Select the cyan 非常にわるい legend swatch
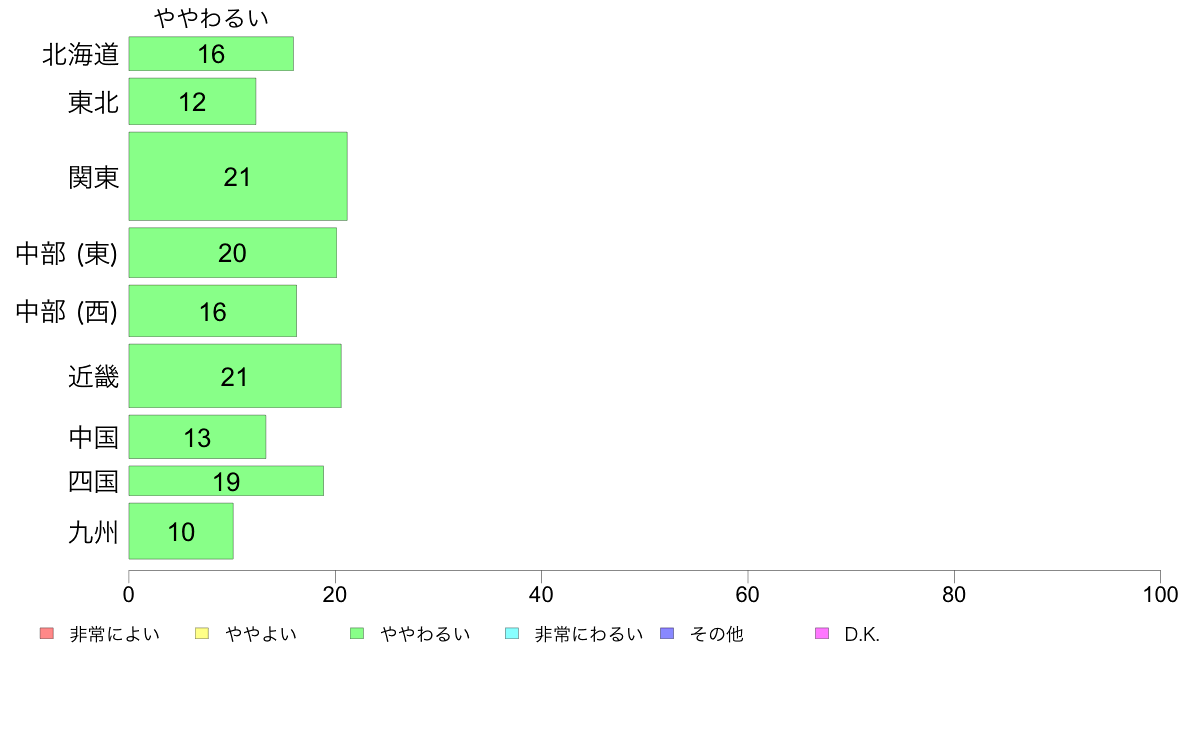The width and height of the screenshot is (1188, 736). 512,634
